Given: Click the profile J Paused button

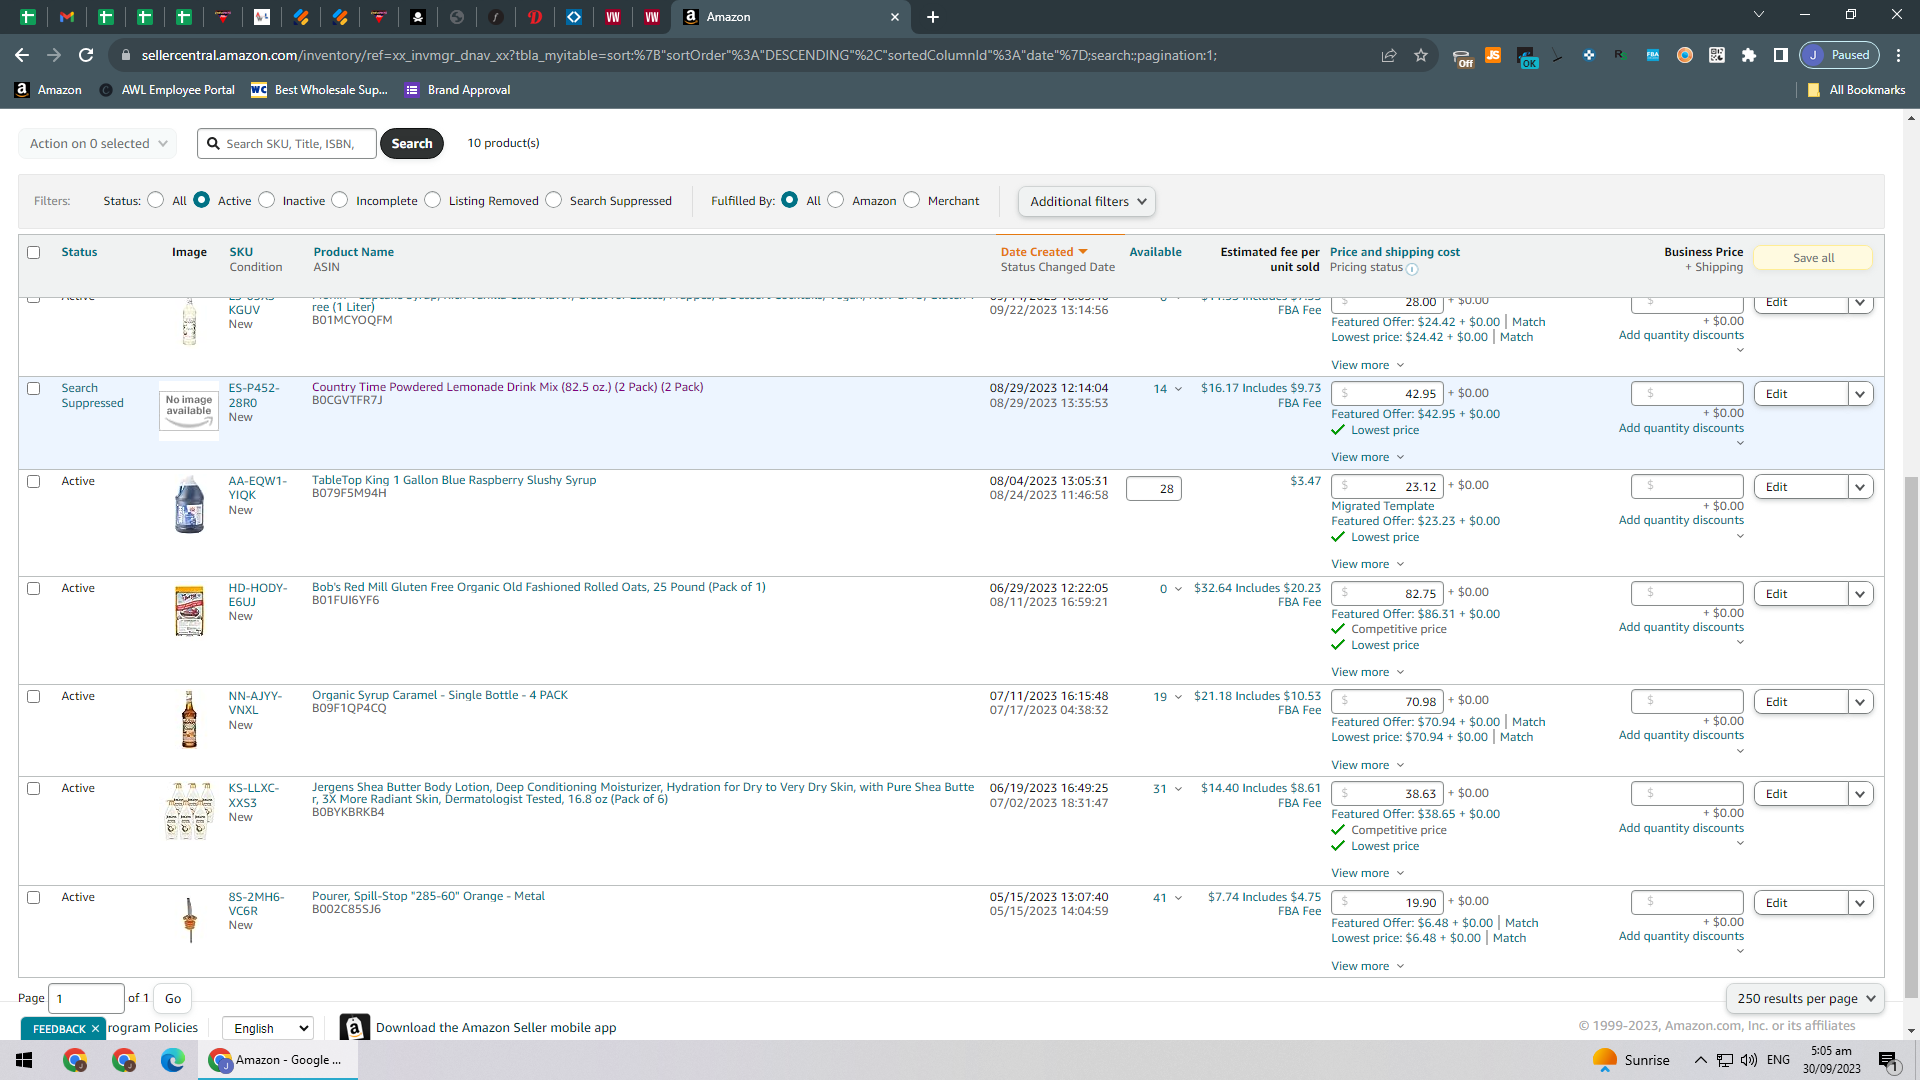Looking at the screenshot, I should pos(1839,55).
